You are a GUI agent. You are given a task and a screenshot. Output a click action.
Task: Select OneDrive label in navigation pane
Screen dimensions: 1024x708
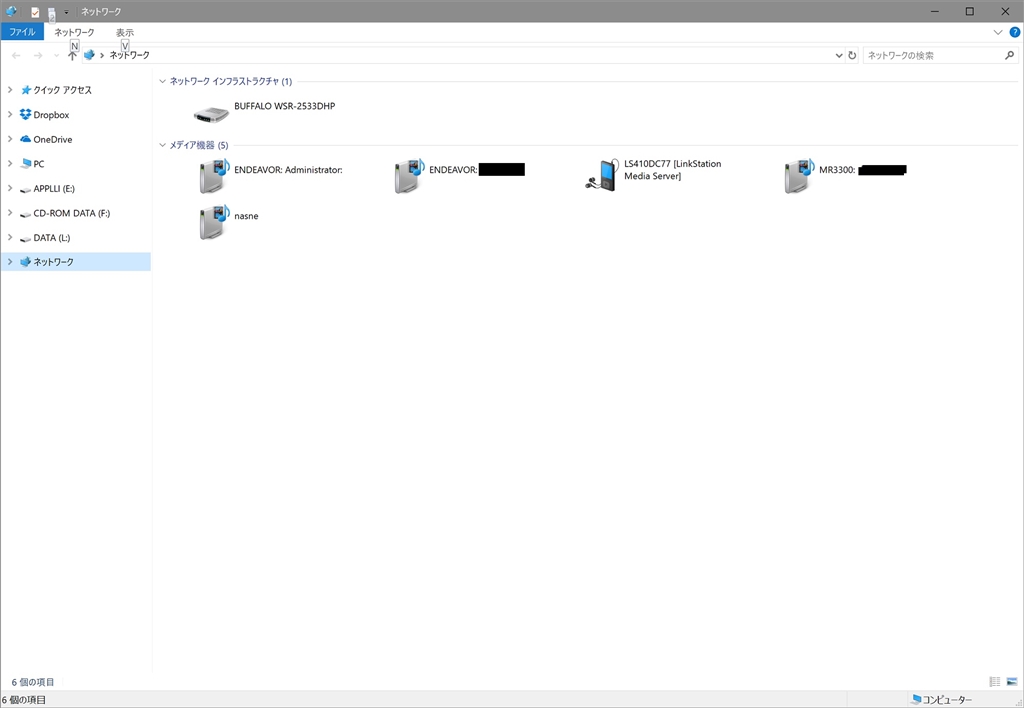tap(53, 140)
